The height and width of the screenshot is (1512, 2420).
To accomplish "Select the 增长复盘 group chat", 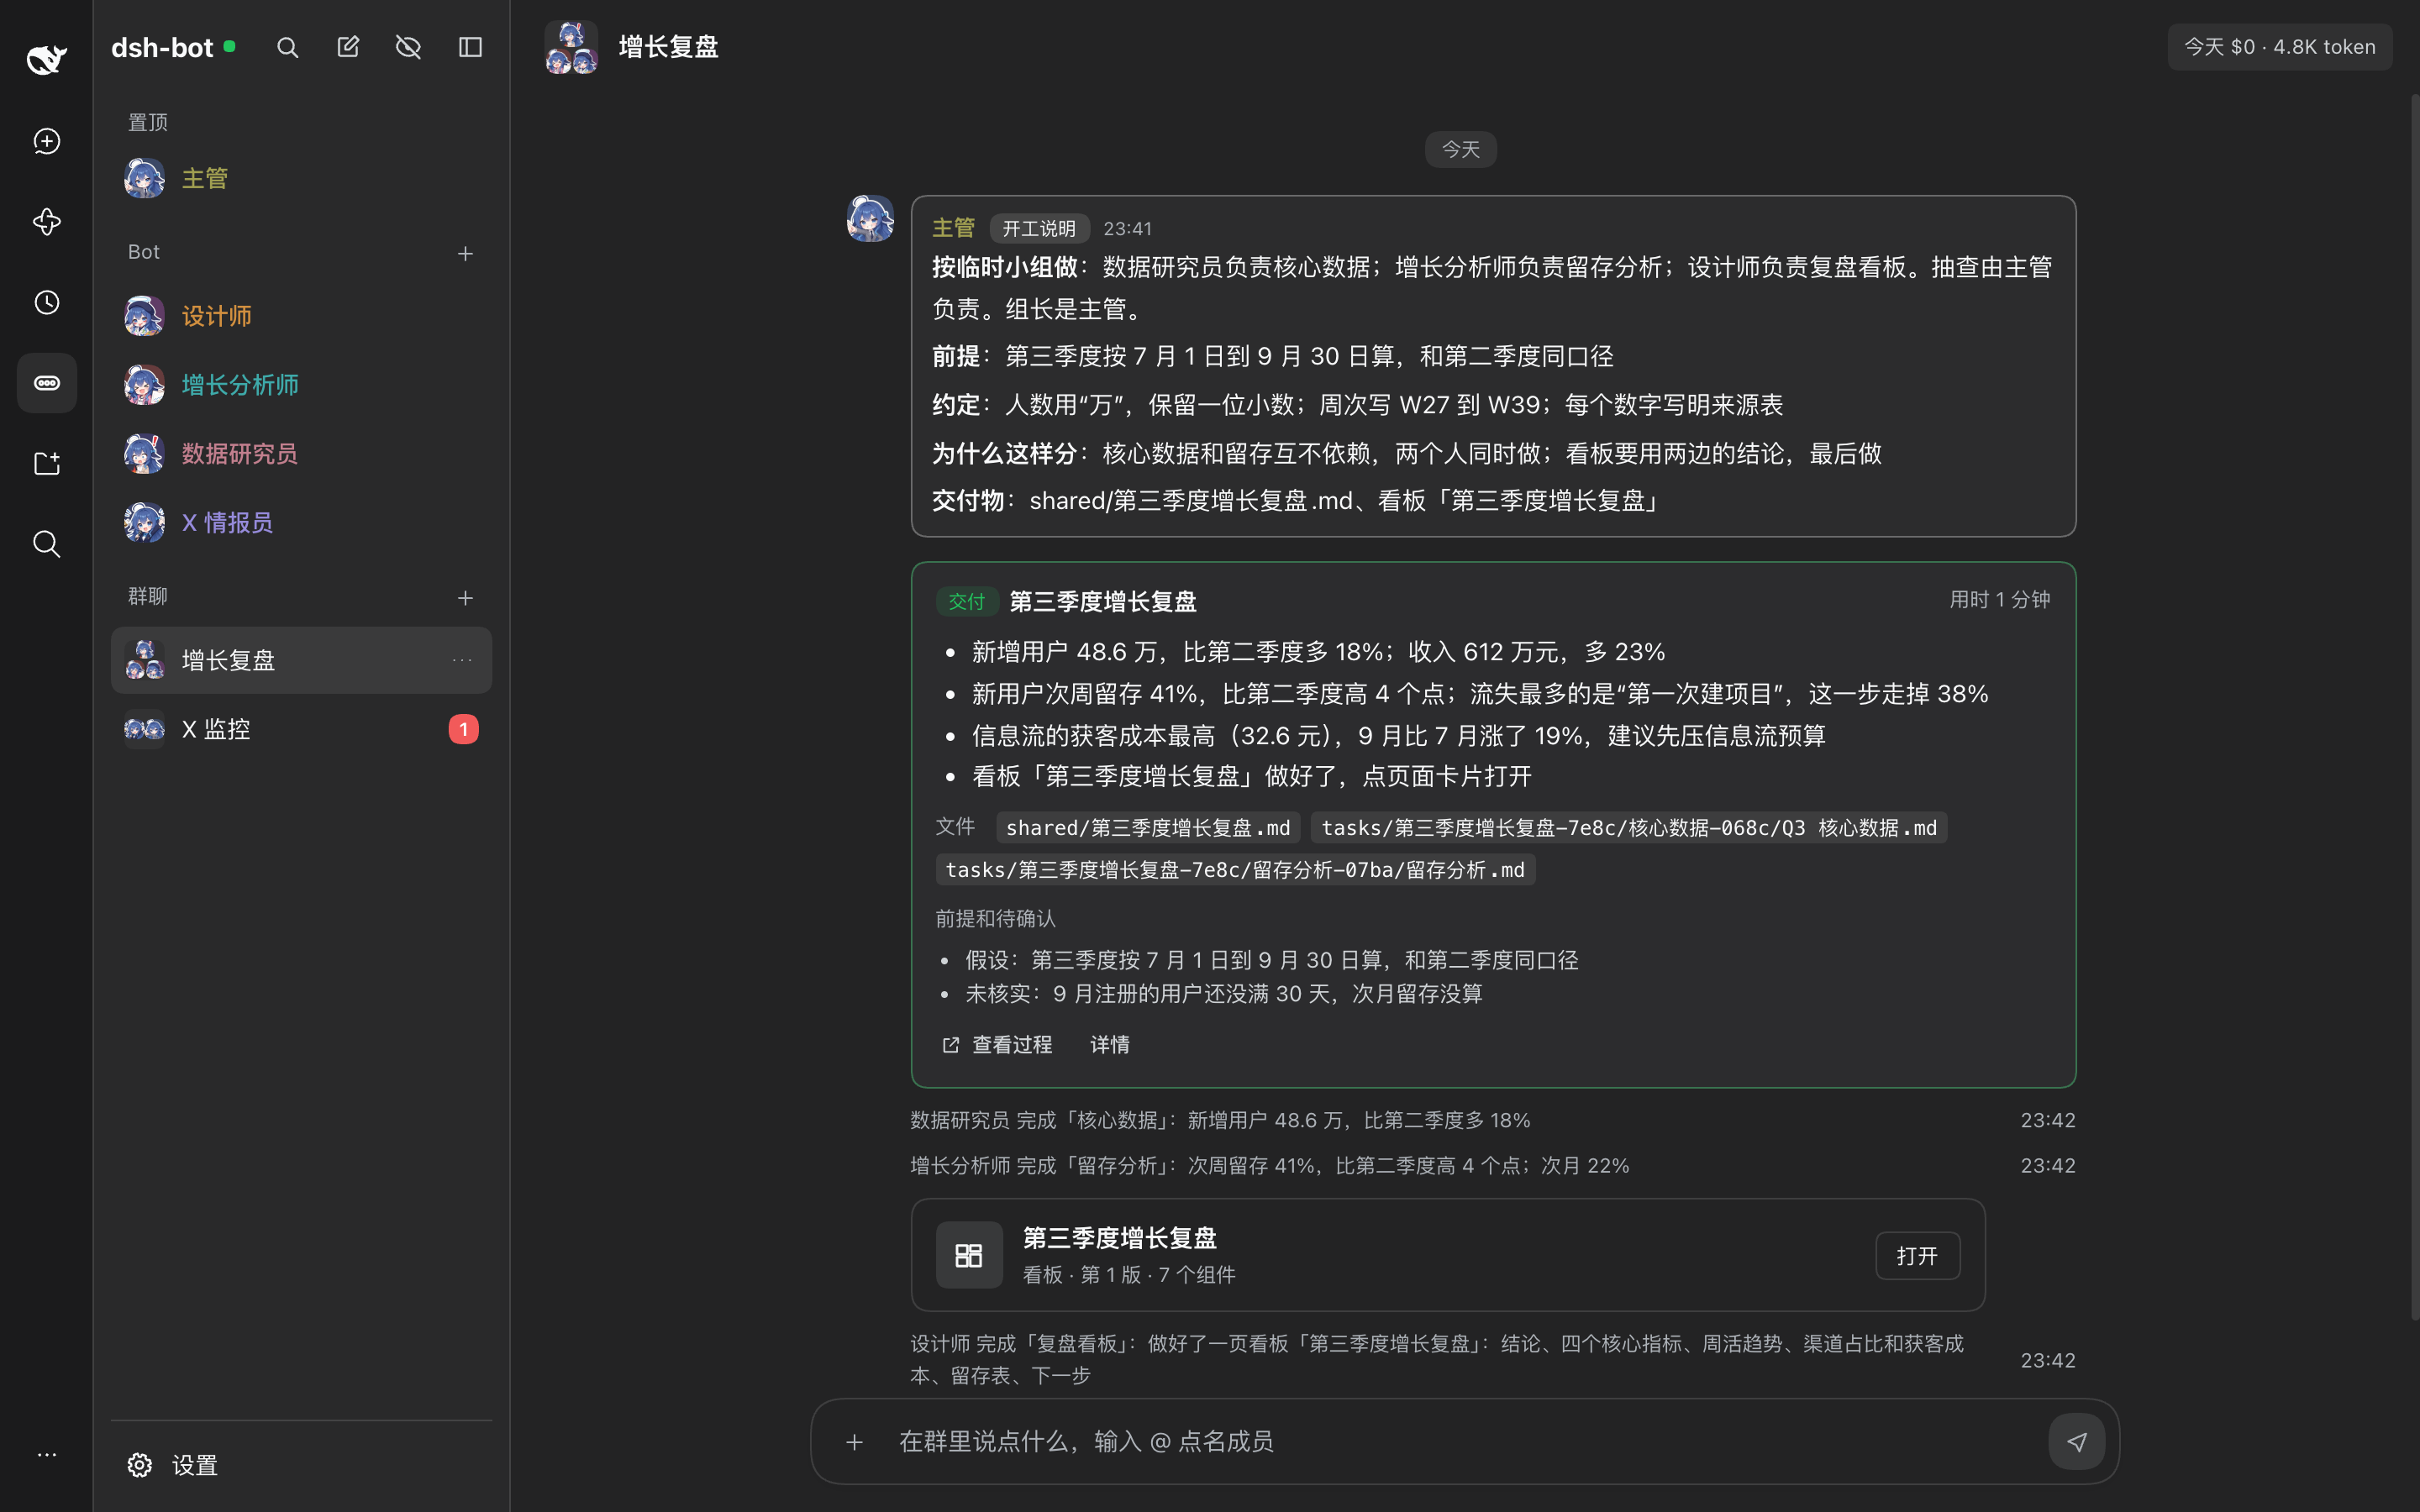I will point(301,660).
